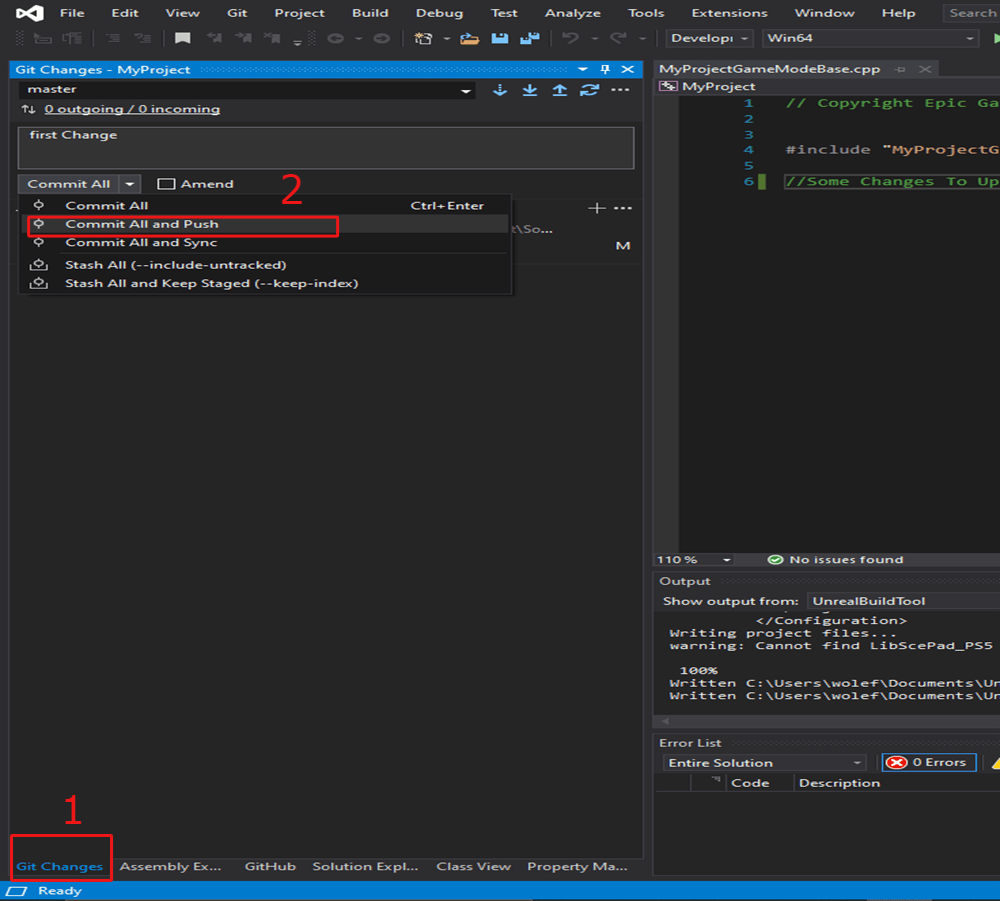Push commits with the Push arrow icon
Screen dimensions: 1000x901
point(560,89)
